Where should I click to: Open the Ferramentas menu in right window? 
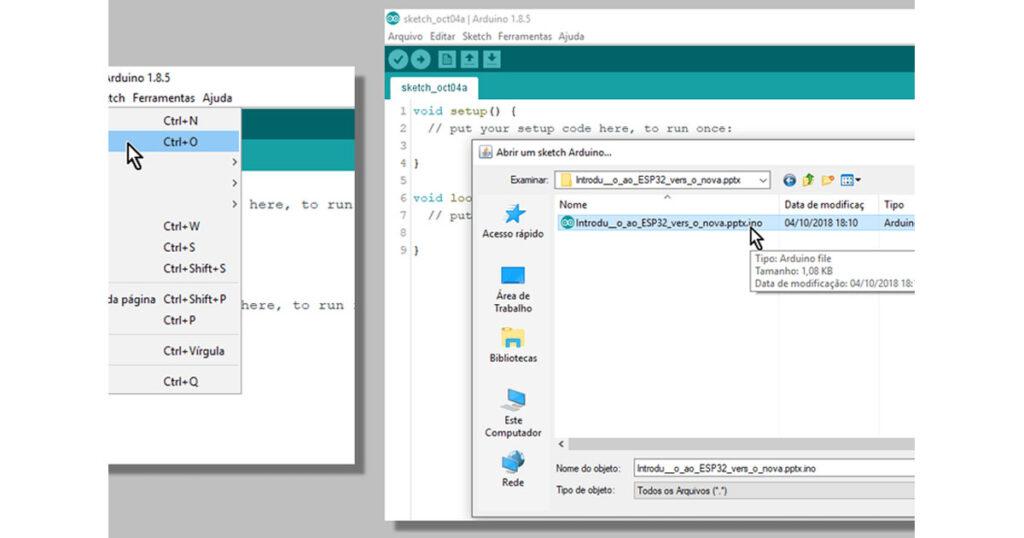coord(526,36)
